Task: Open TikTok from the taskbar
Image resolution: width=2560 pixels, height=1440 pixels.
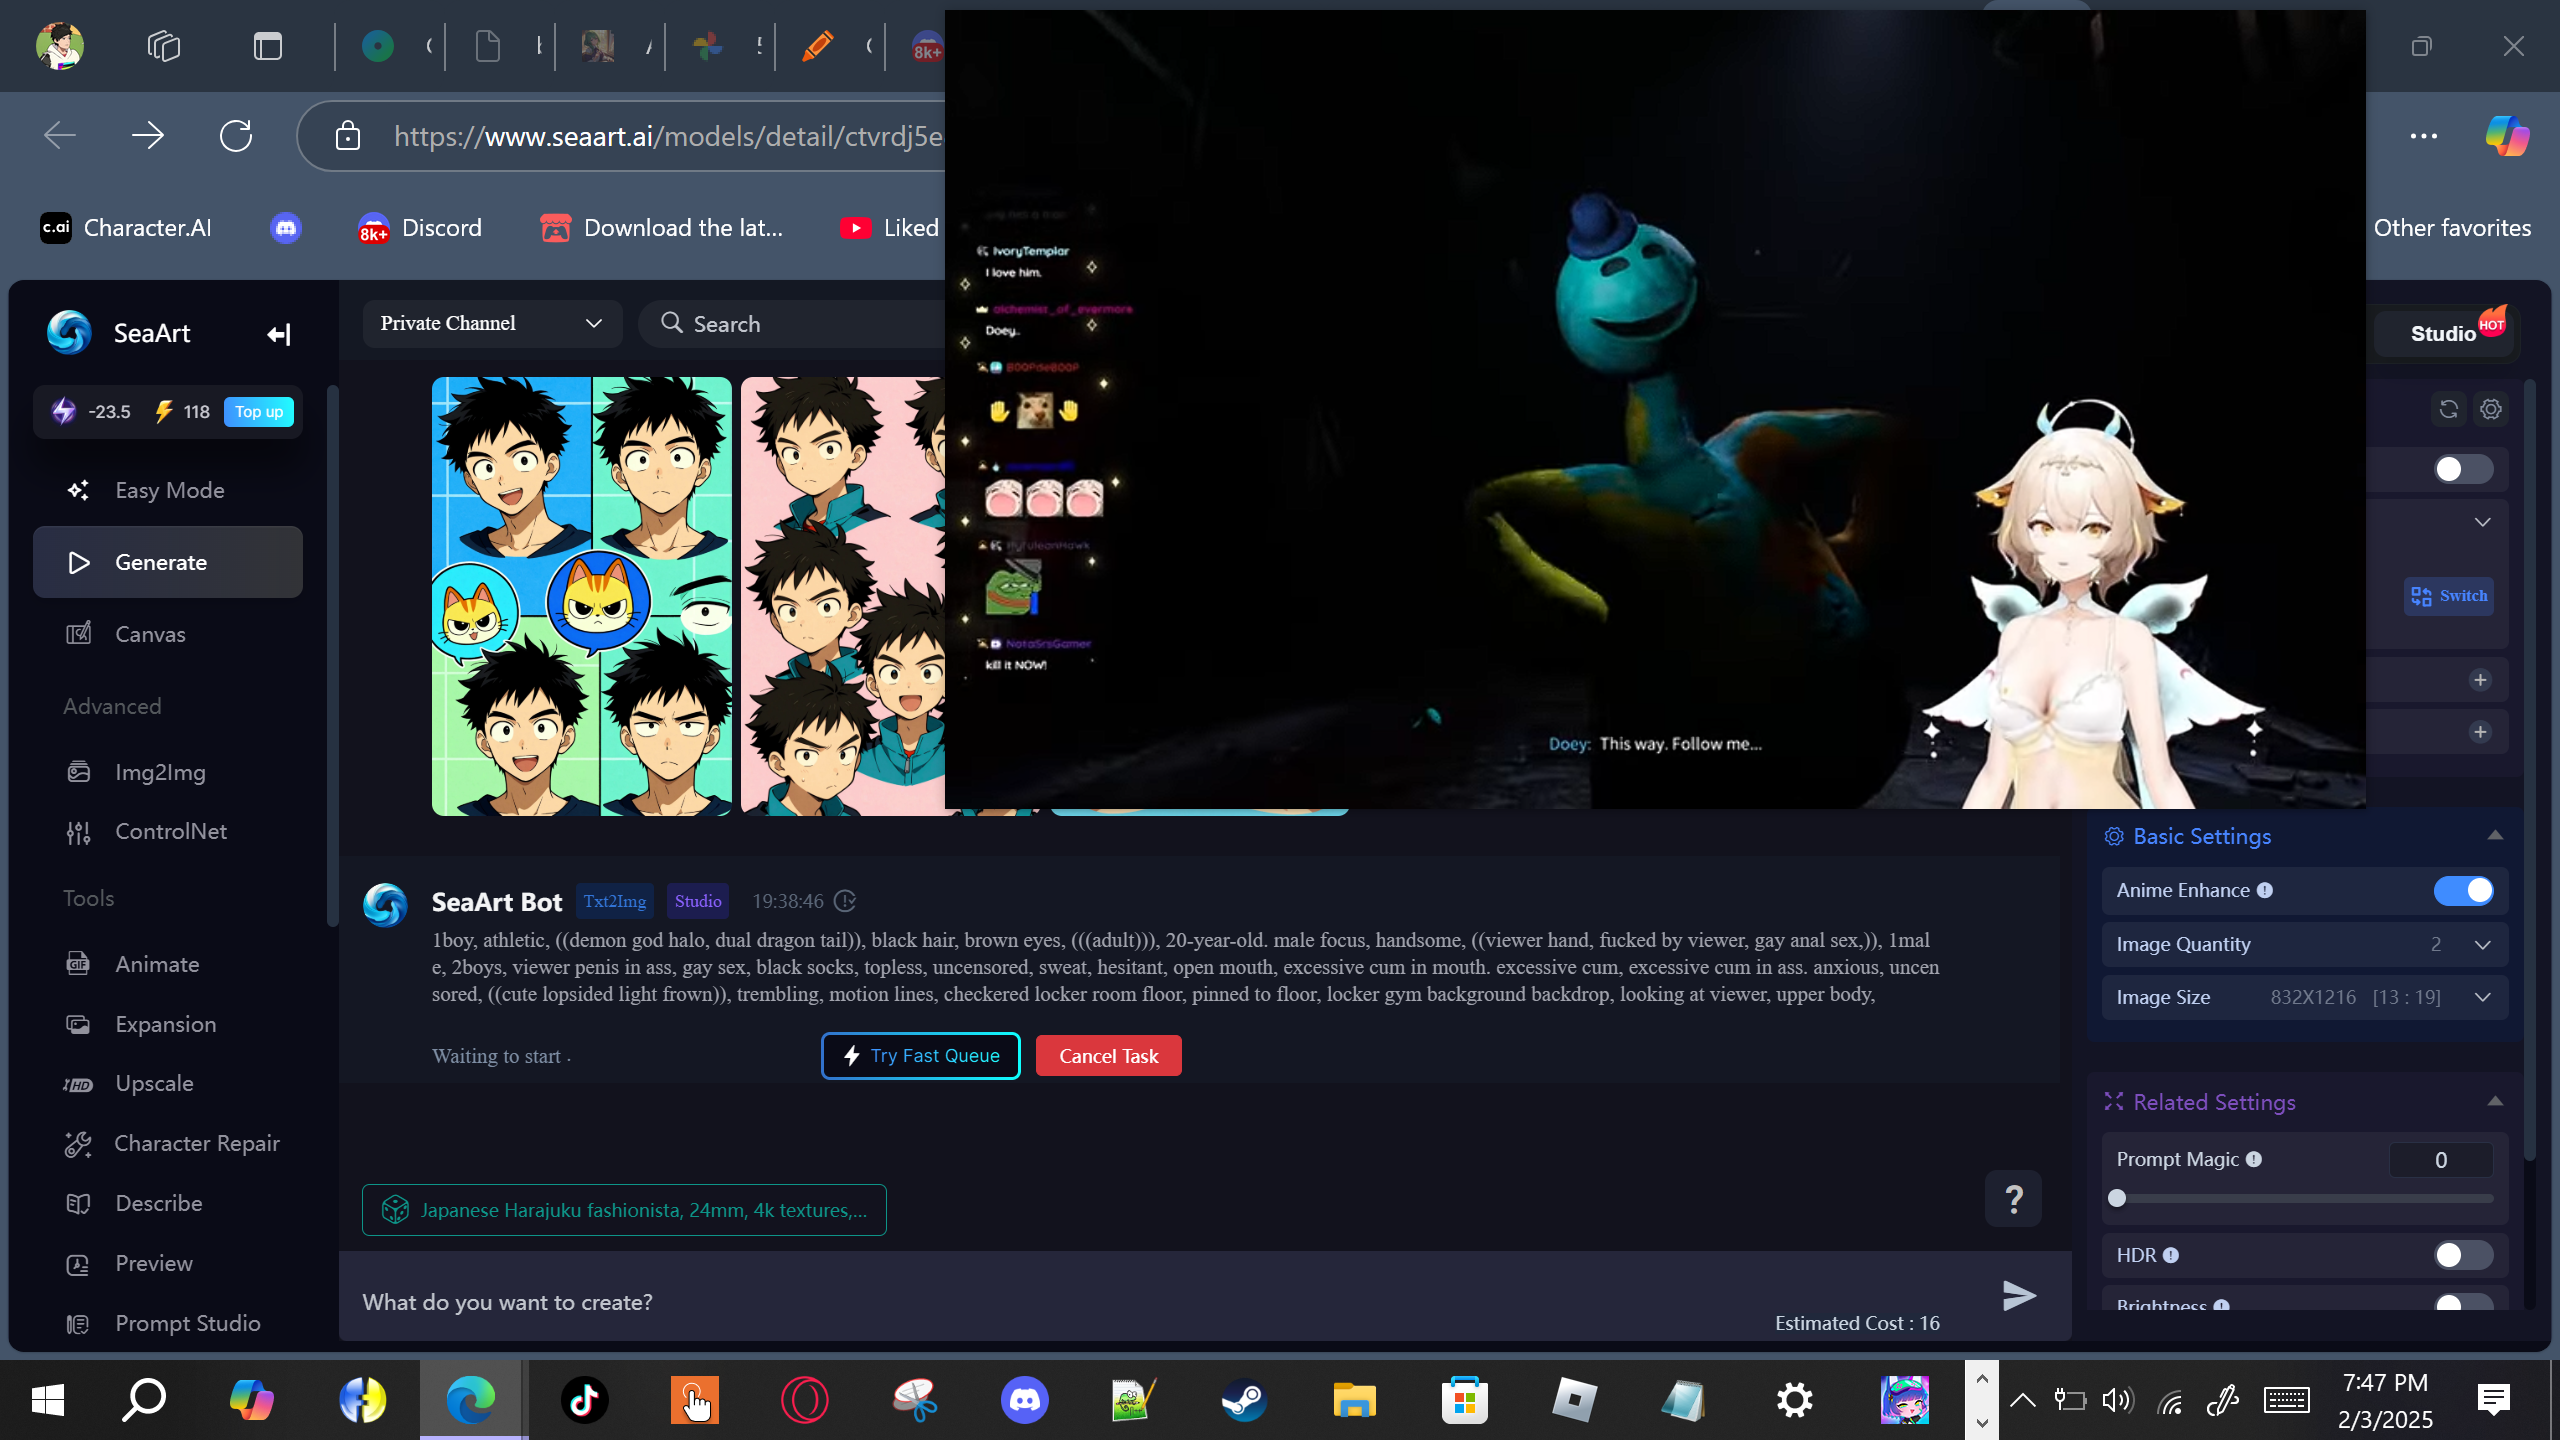Action: point(585,1400)
